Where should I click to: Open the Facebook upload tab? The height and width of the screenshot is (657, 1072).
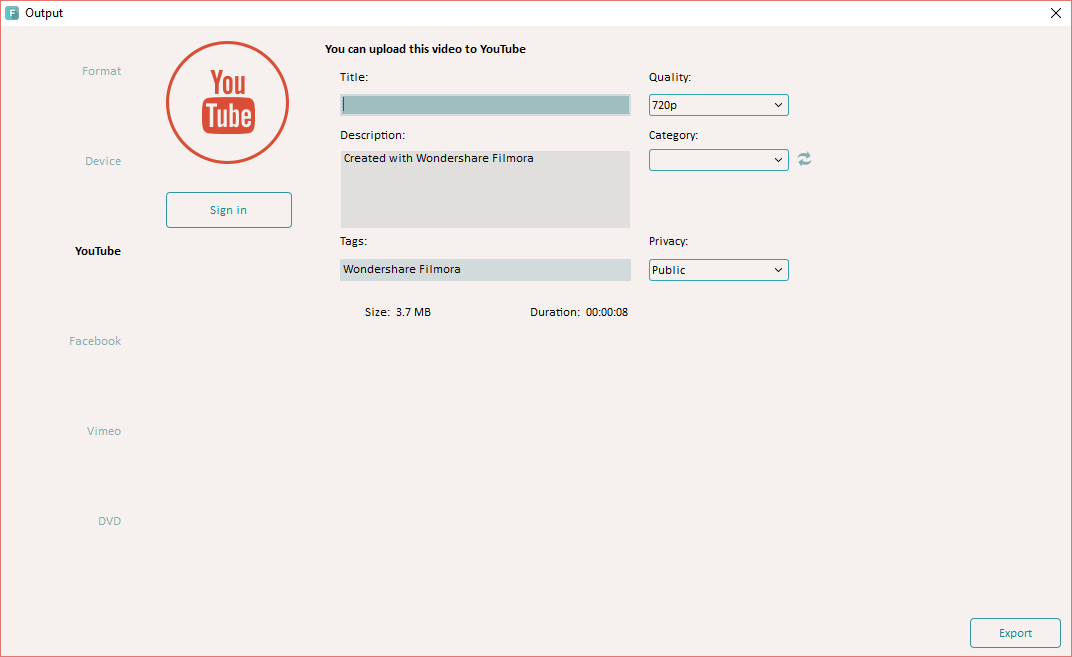point(95,341)
